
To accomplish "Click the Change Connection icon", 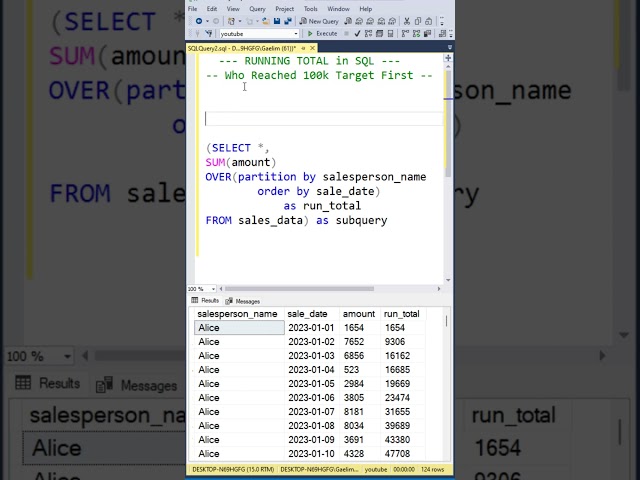I will click(209, 33).
